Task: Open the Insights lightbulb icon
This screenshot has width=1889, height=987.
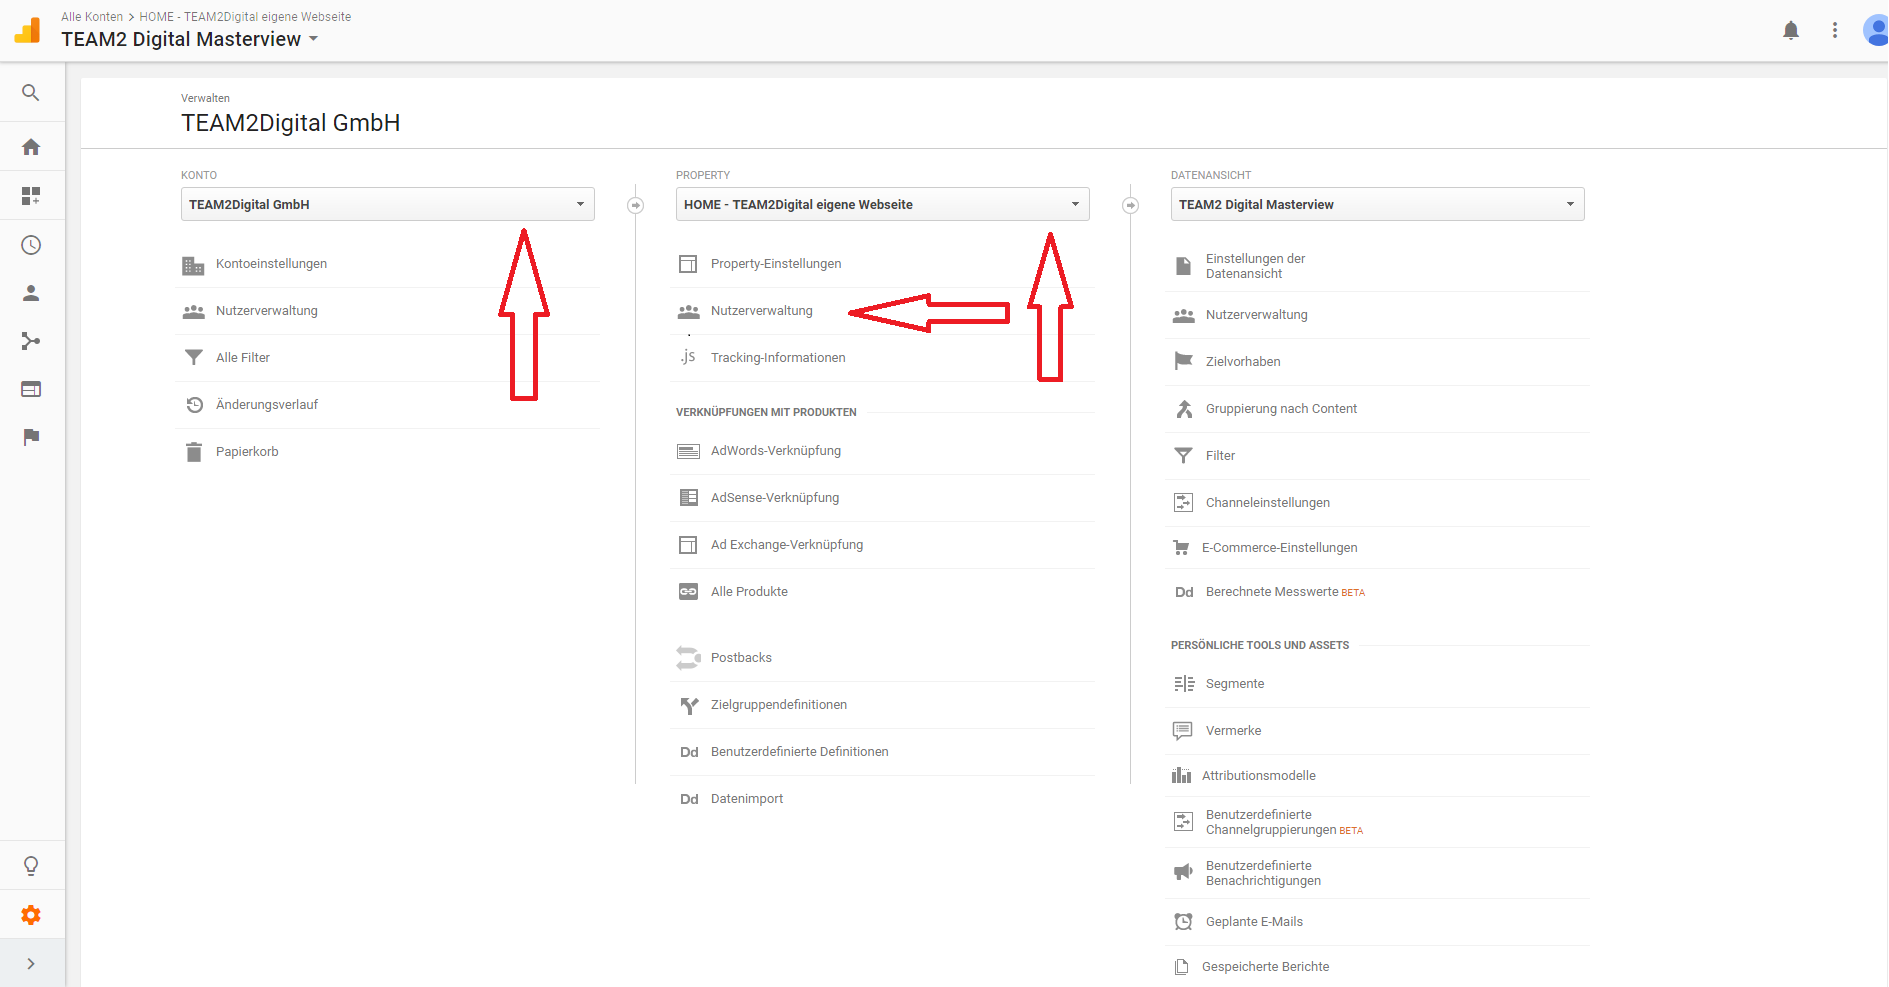Action: coord(31,865)
